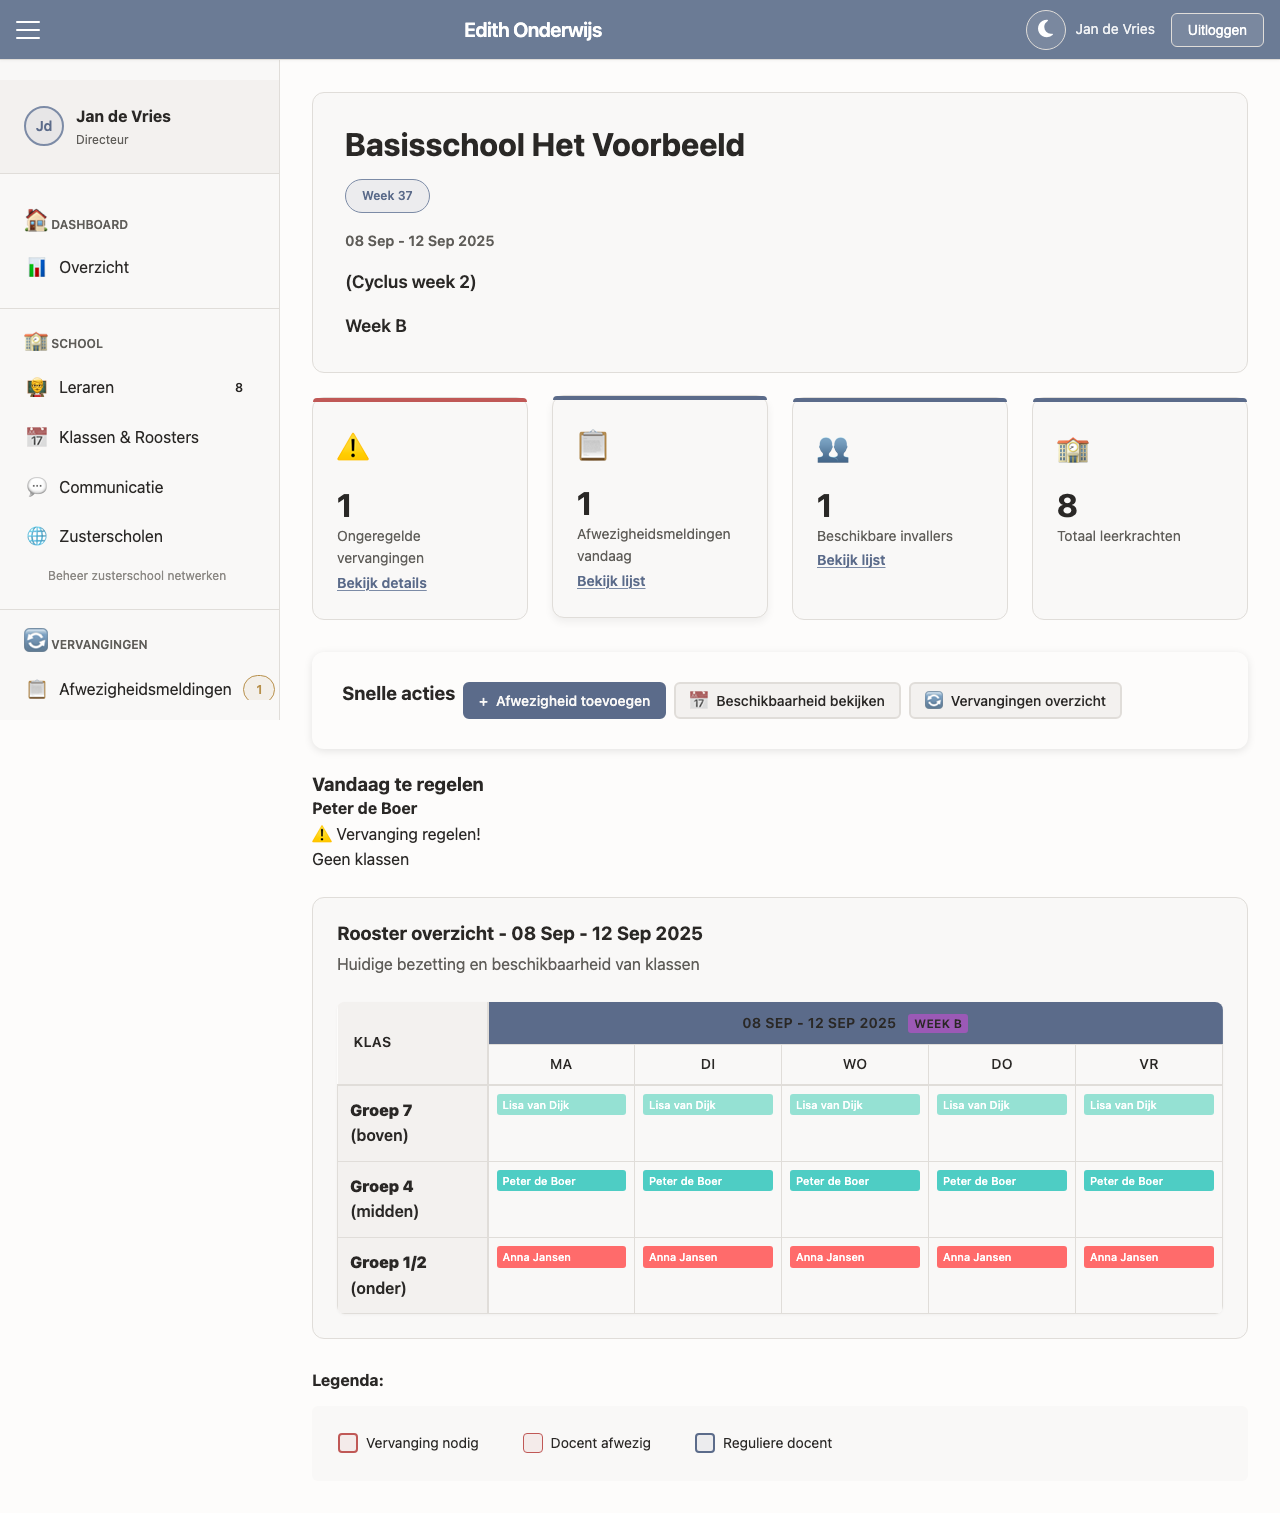
Task: Click the Peter de Boer heading
Action: point(364,808)
